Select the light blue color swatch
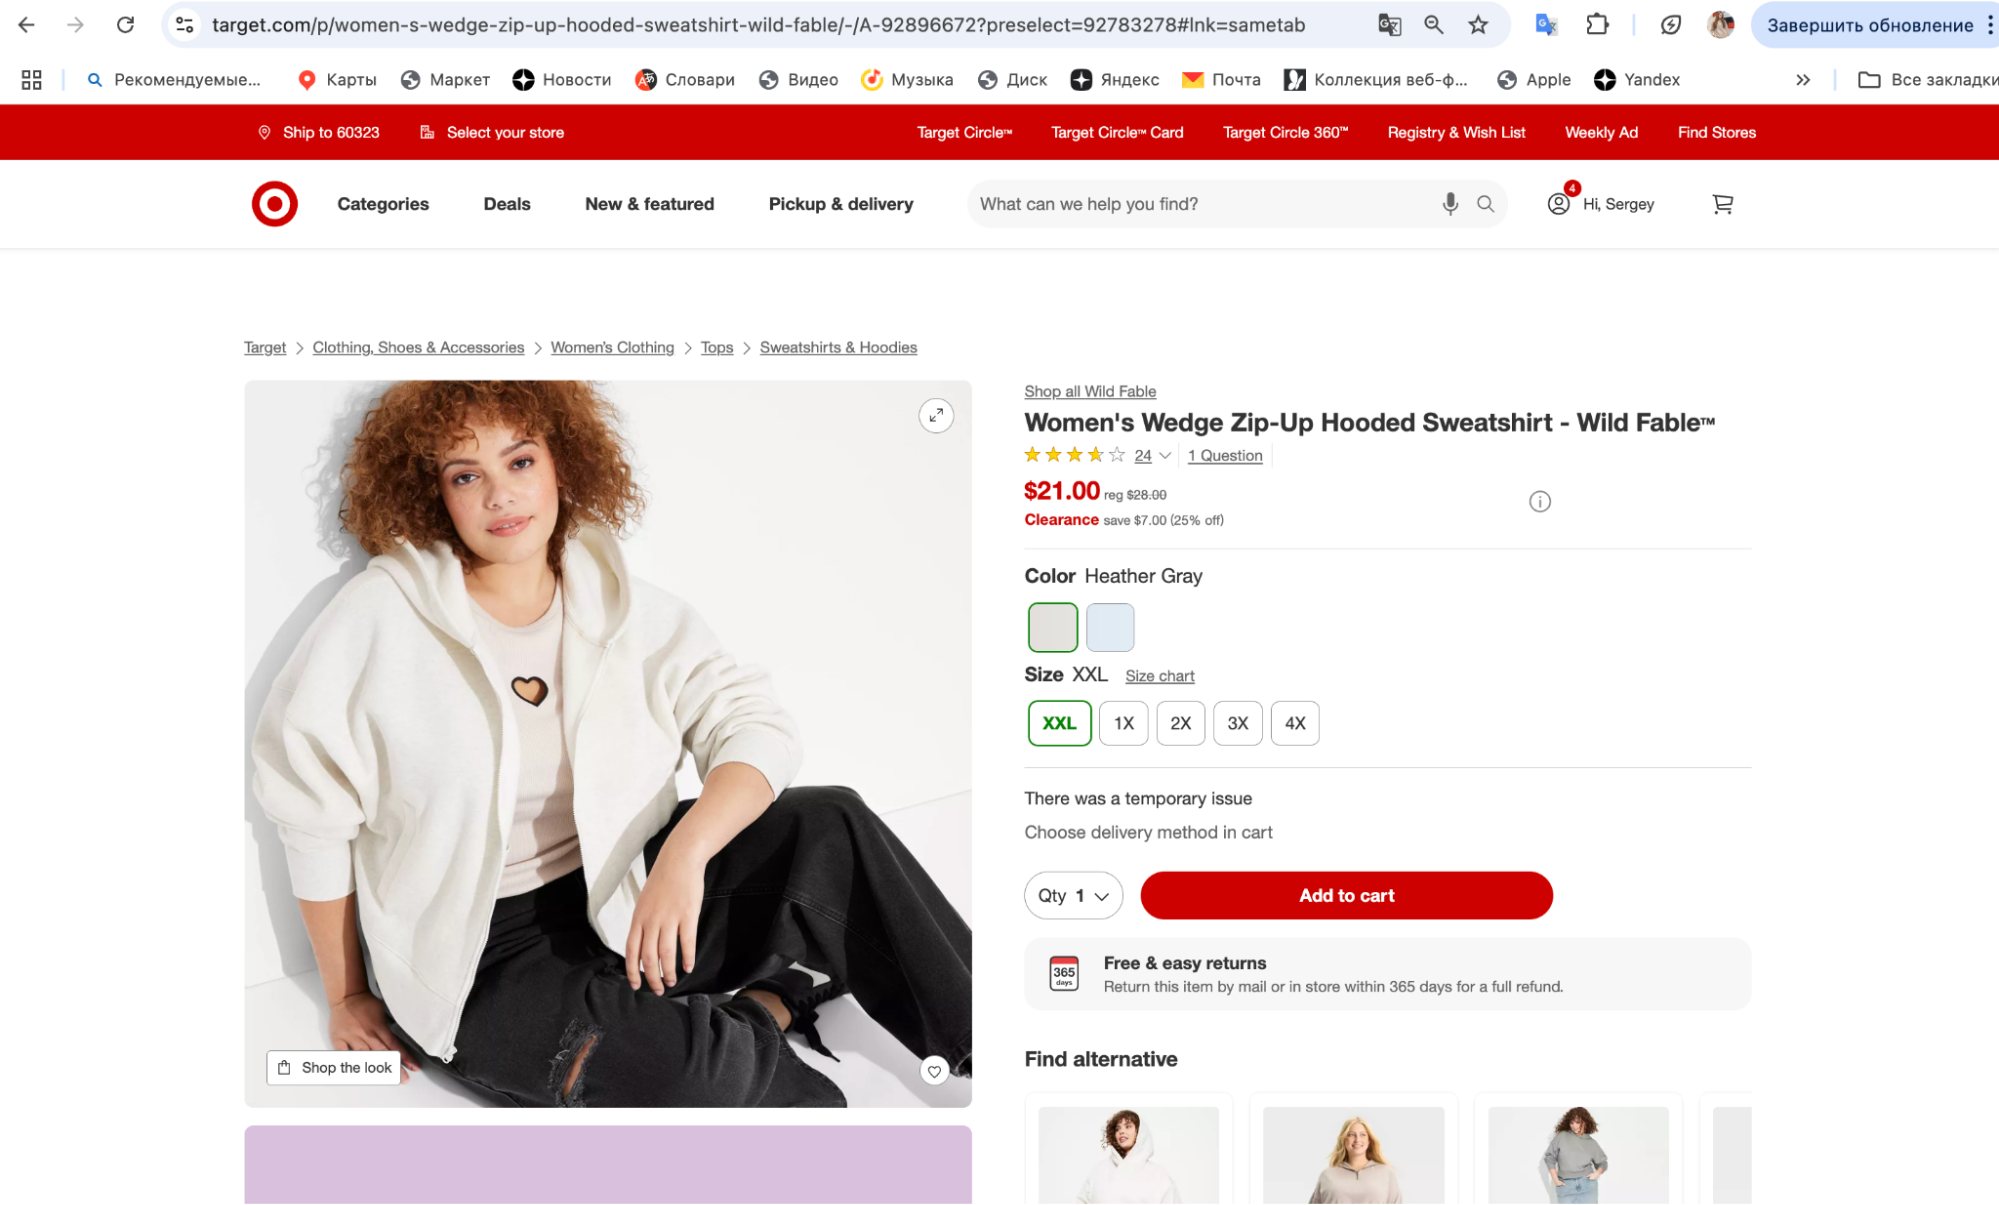This screenshot has width=1999, height=1205. click(x=1109, y=627)
